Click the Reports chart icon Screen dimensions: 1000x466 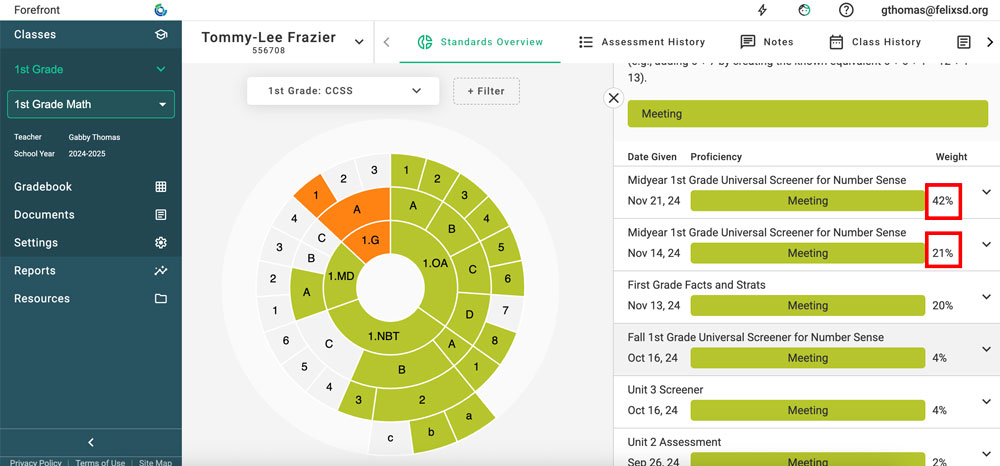pos(161,271)
